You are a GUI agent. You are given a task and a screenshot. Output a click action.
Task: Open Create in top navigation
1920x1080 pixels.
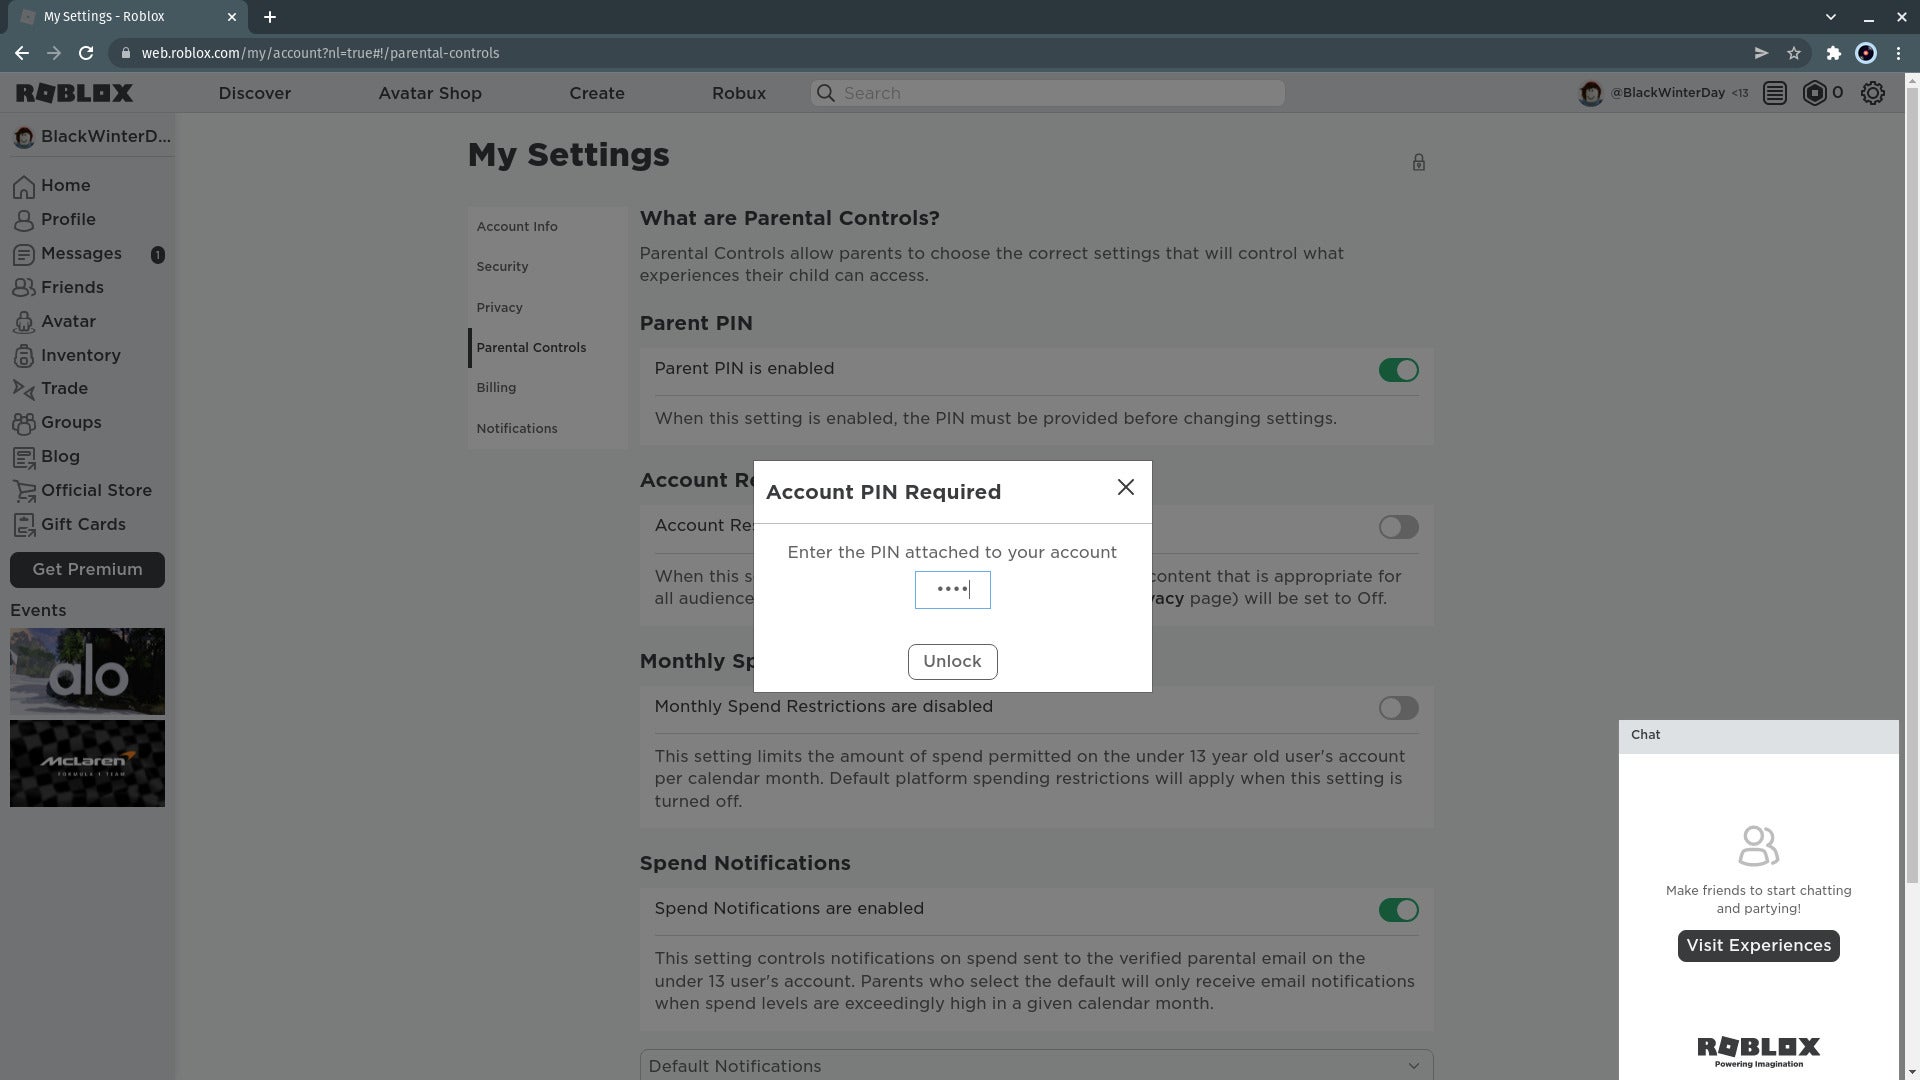point(597,93)
